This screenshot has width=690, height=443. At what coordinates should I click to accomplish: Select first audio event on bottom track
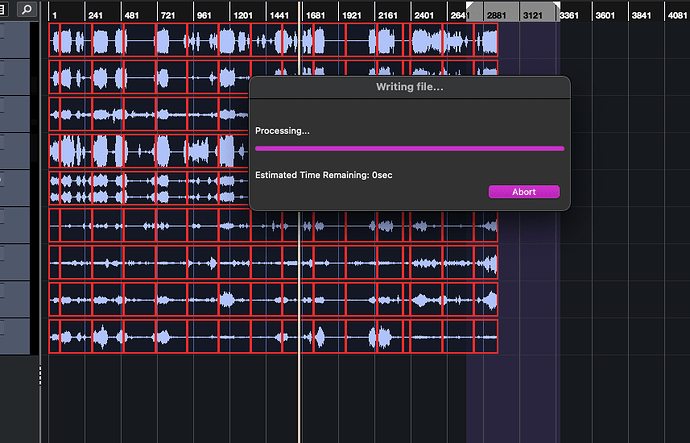[54, 337]
